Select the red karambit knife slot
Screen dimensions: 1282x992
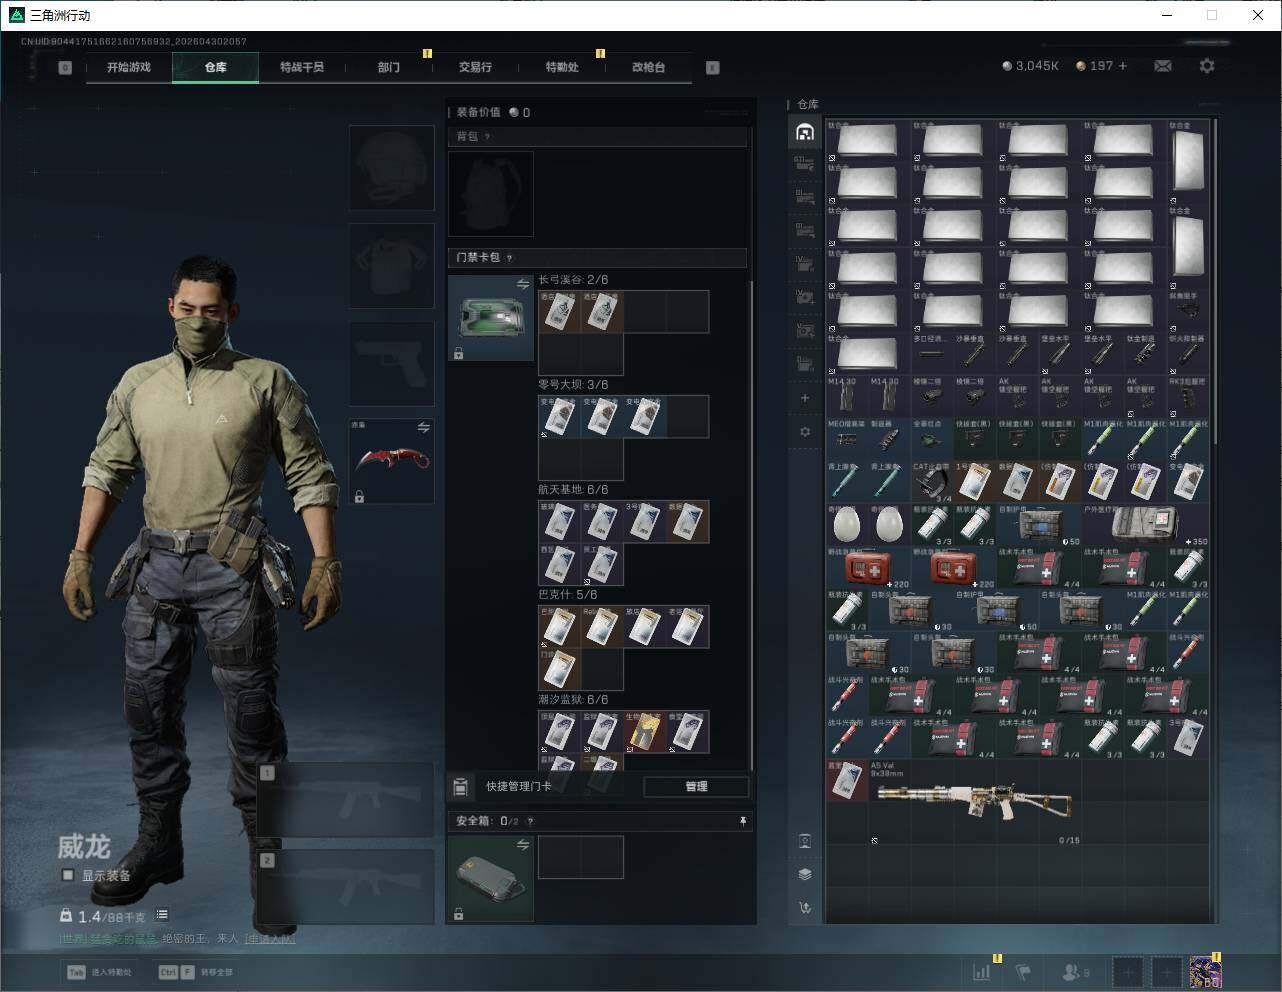391,461
